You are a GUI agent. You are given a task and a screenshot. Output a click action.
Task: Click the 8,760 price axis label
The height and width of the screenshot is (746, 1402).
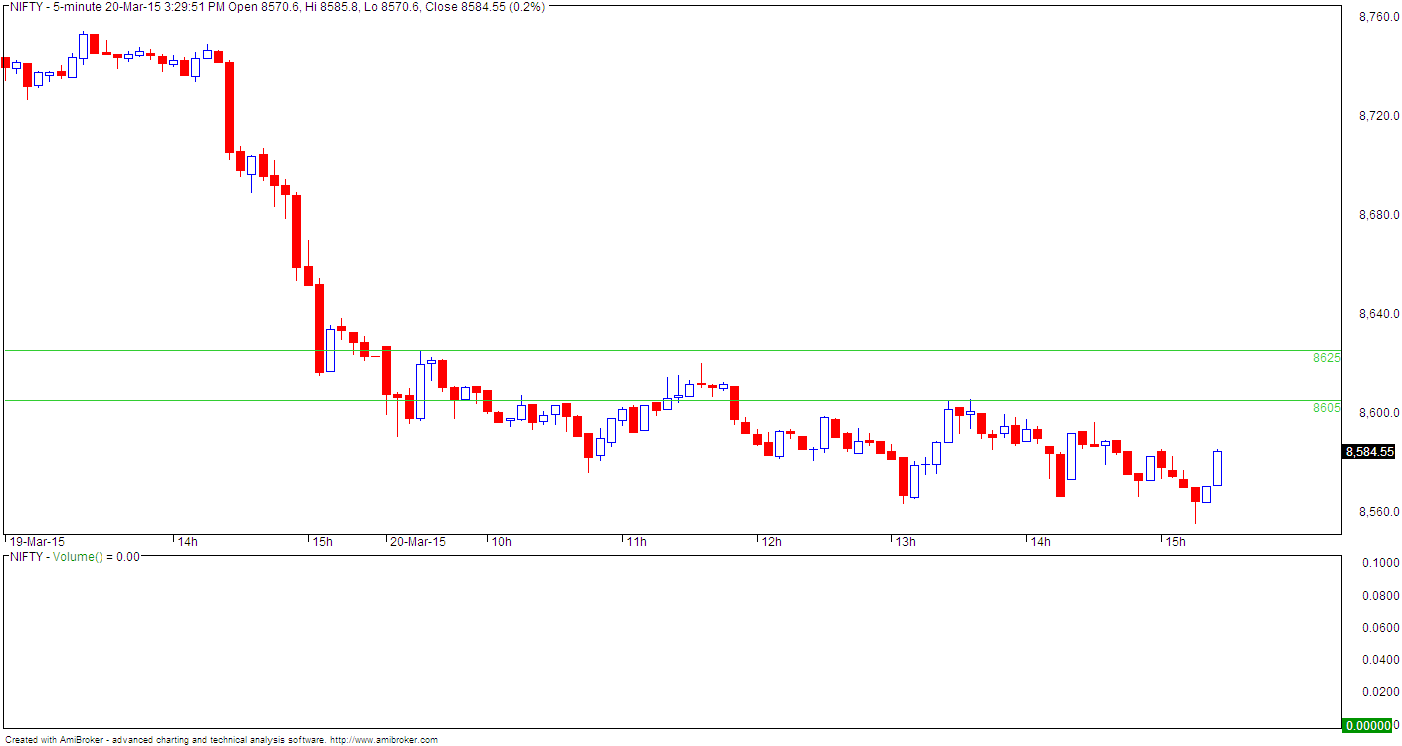[1377, 17]
